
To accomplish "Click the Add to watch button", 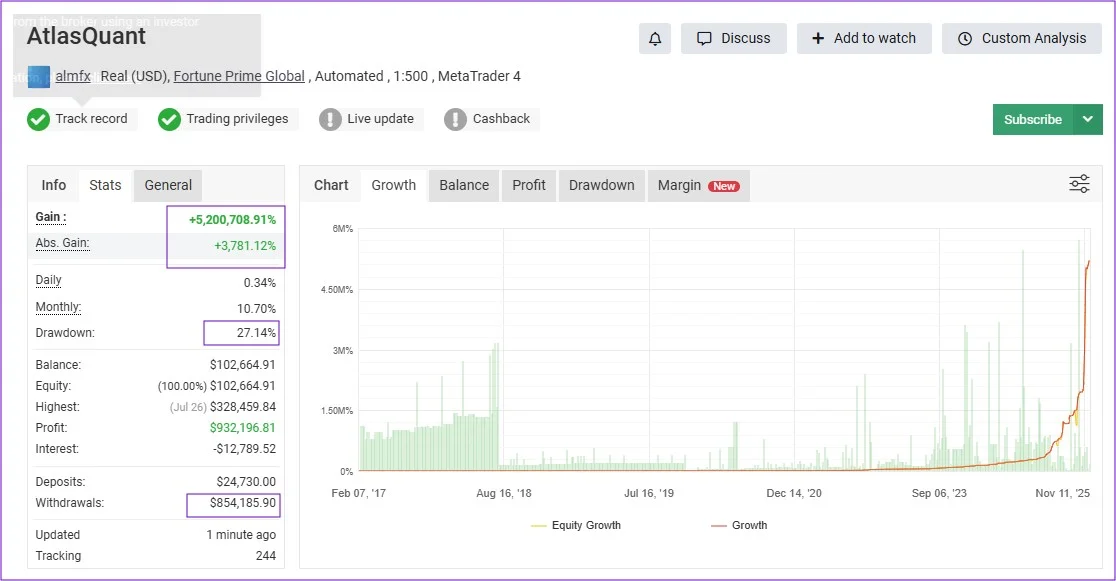I will tap(864, 39).
